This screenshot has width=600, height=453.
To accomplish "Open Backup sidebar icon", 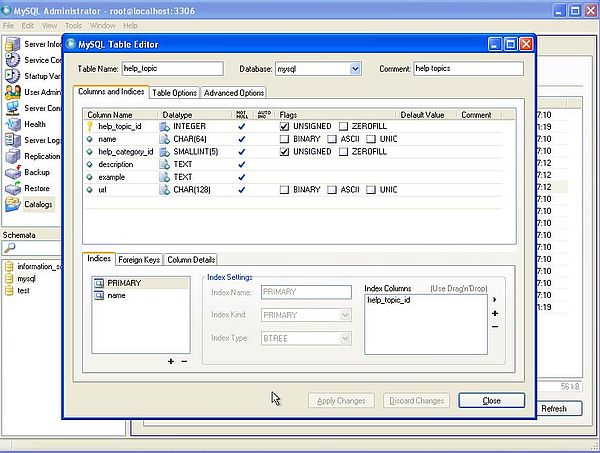I will tap(12, 172).
